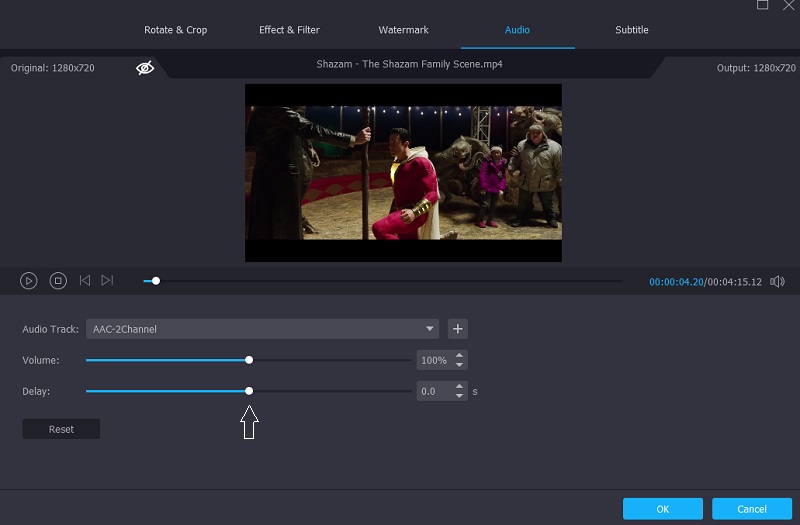
Task: Toggle preview visibility eye icon
Action: pyautogui.click(x=145, y=68)
